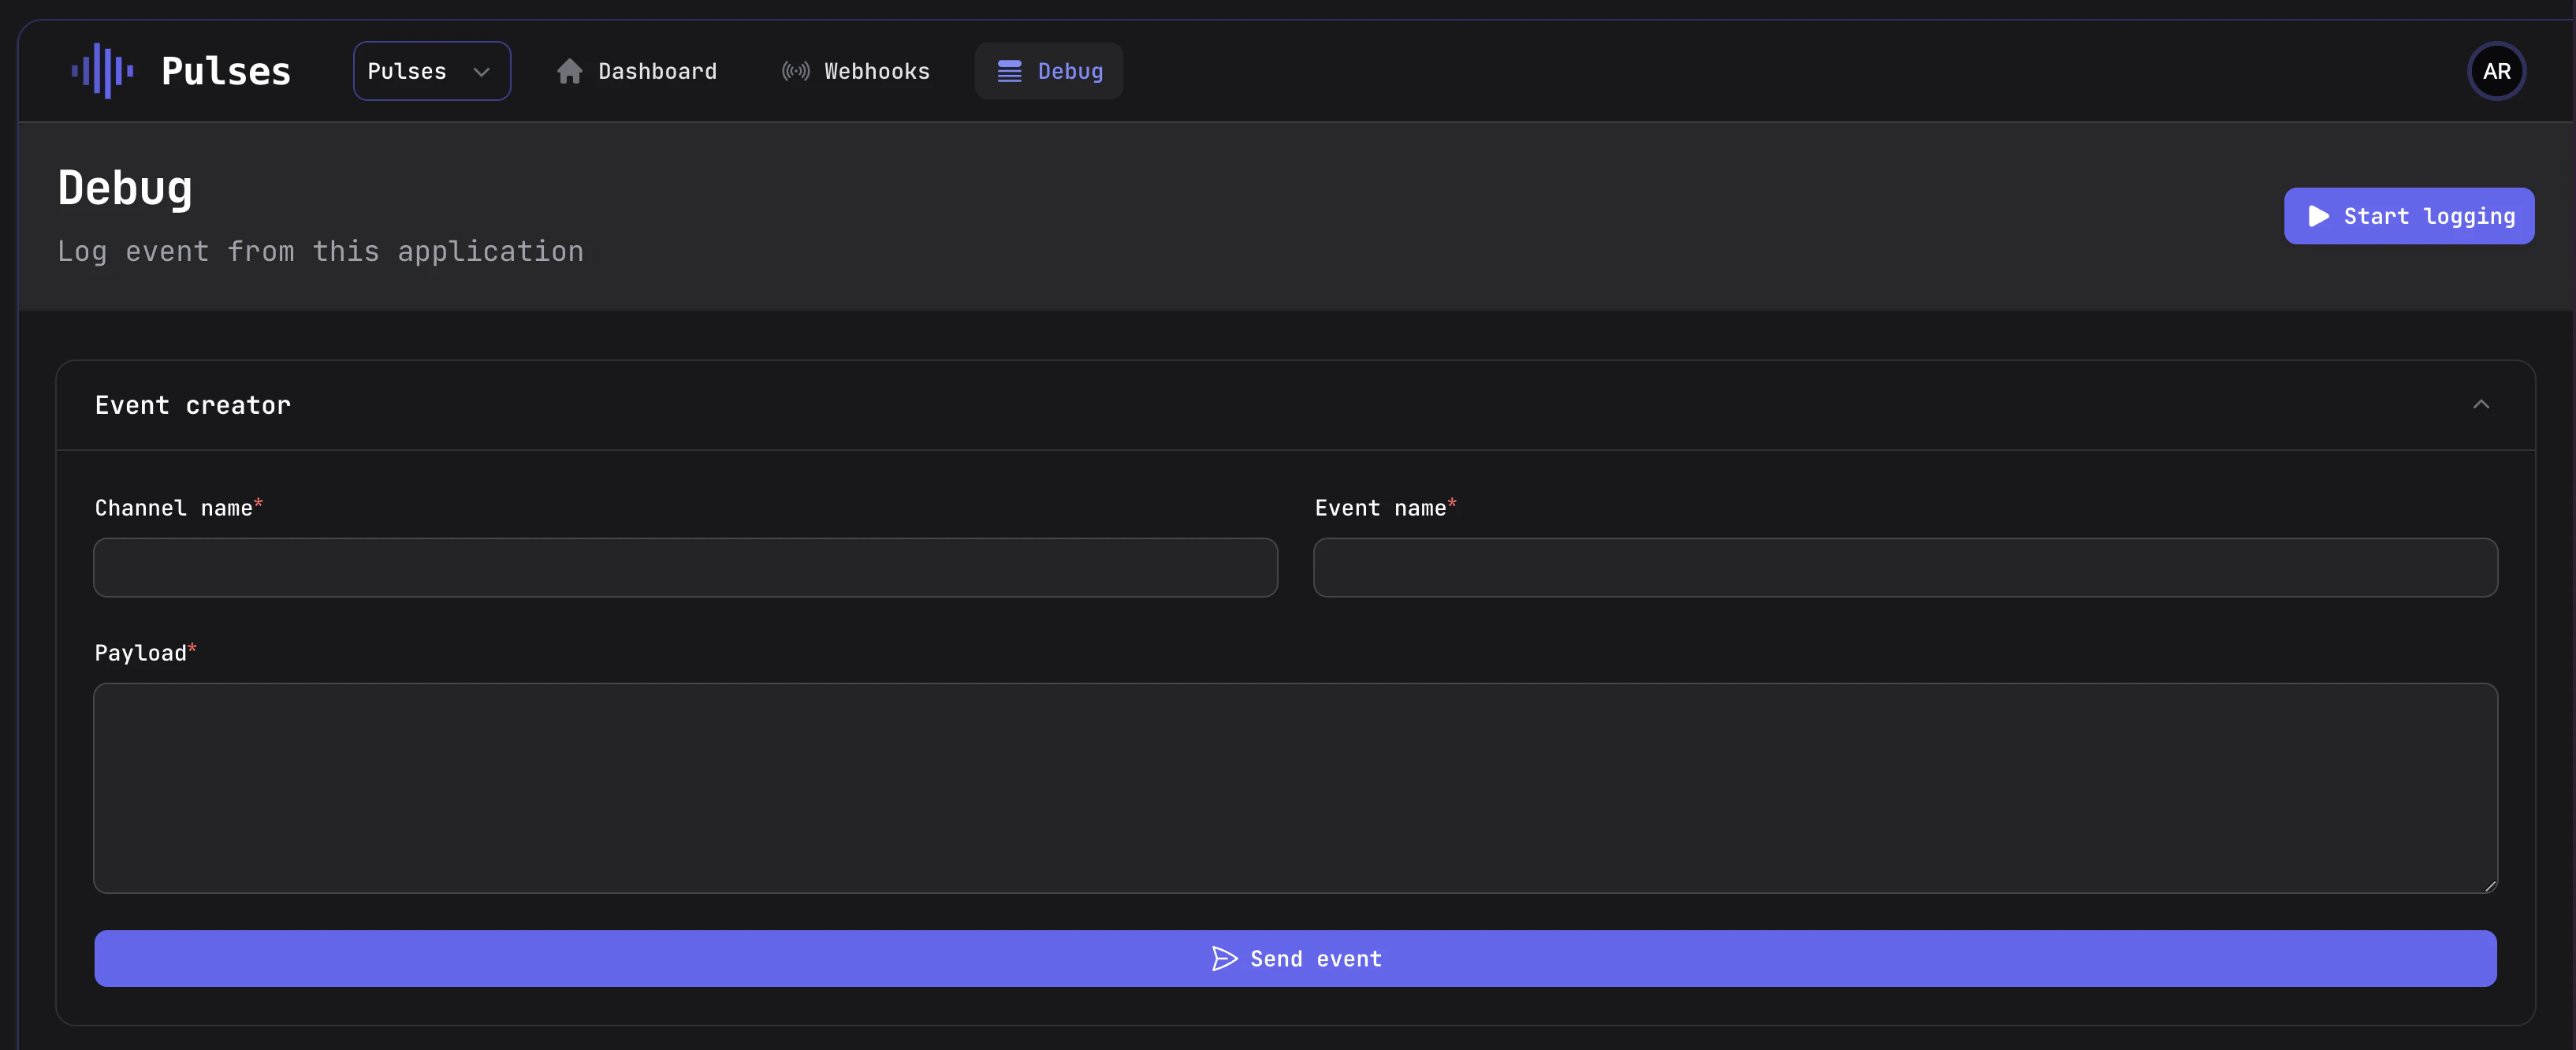Viewport: 2576px width, 1050px height.
Task: Click the Start logging button
Action: (2408, 216)
